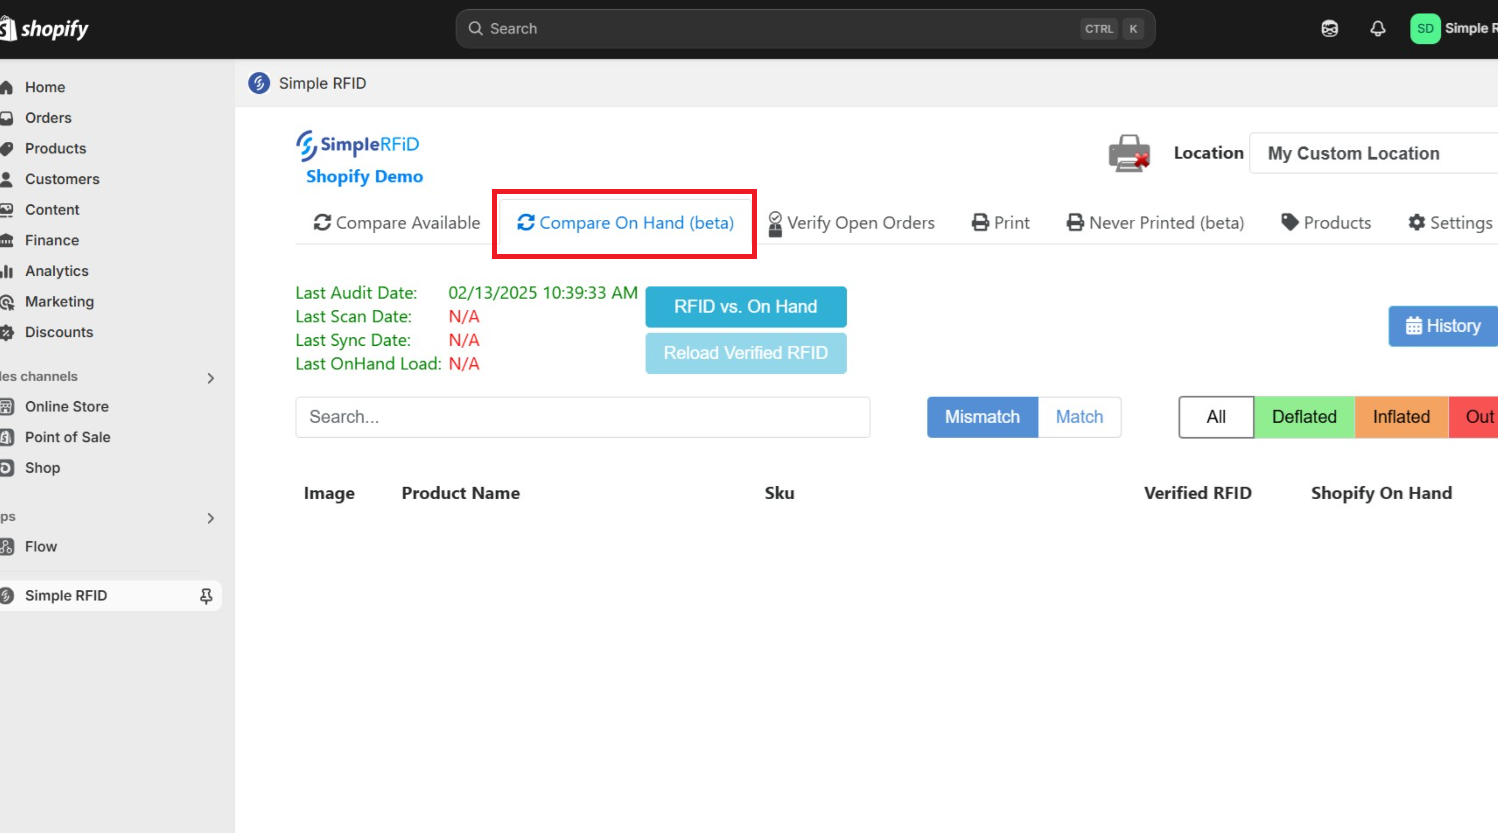1498x833 pixels.
Task: Click the Settings gear icon
Action: click(x=1417, y=222)
